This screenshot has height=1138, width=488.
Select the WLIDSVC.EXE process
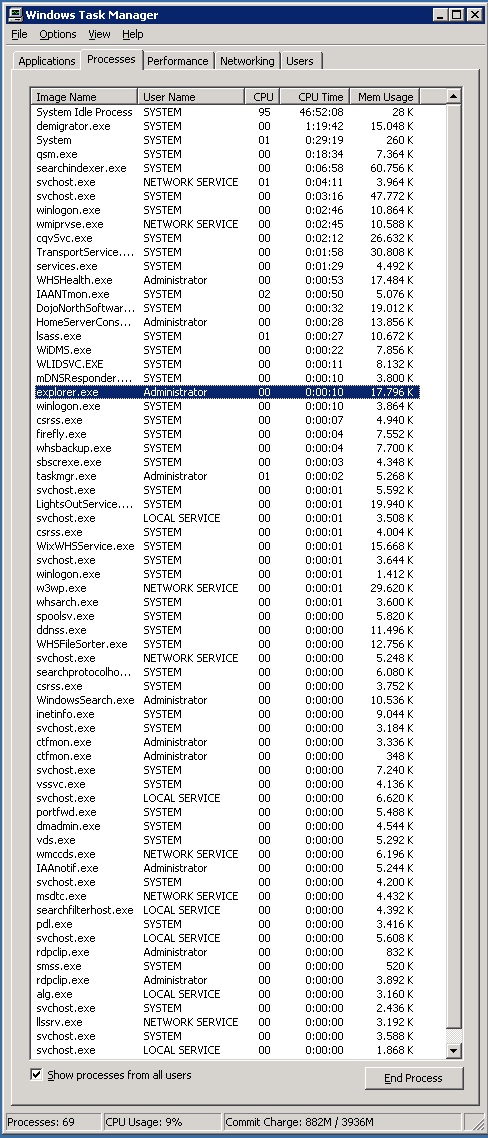tap(227, 364)
